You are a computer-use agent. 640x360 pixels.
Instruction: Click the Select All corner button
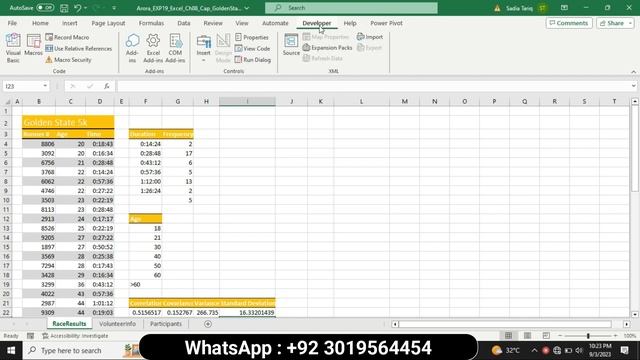pyautogui.click(x=7, y=101)
